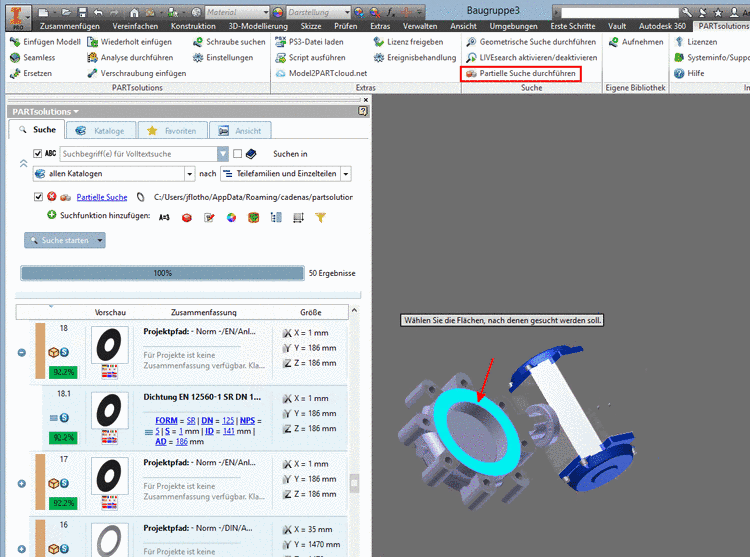Add the color wheel search function
This screenshot has height=557, width=750.
point(231,218)
